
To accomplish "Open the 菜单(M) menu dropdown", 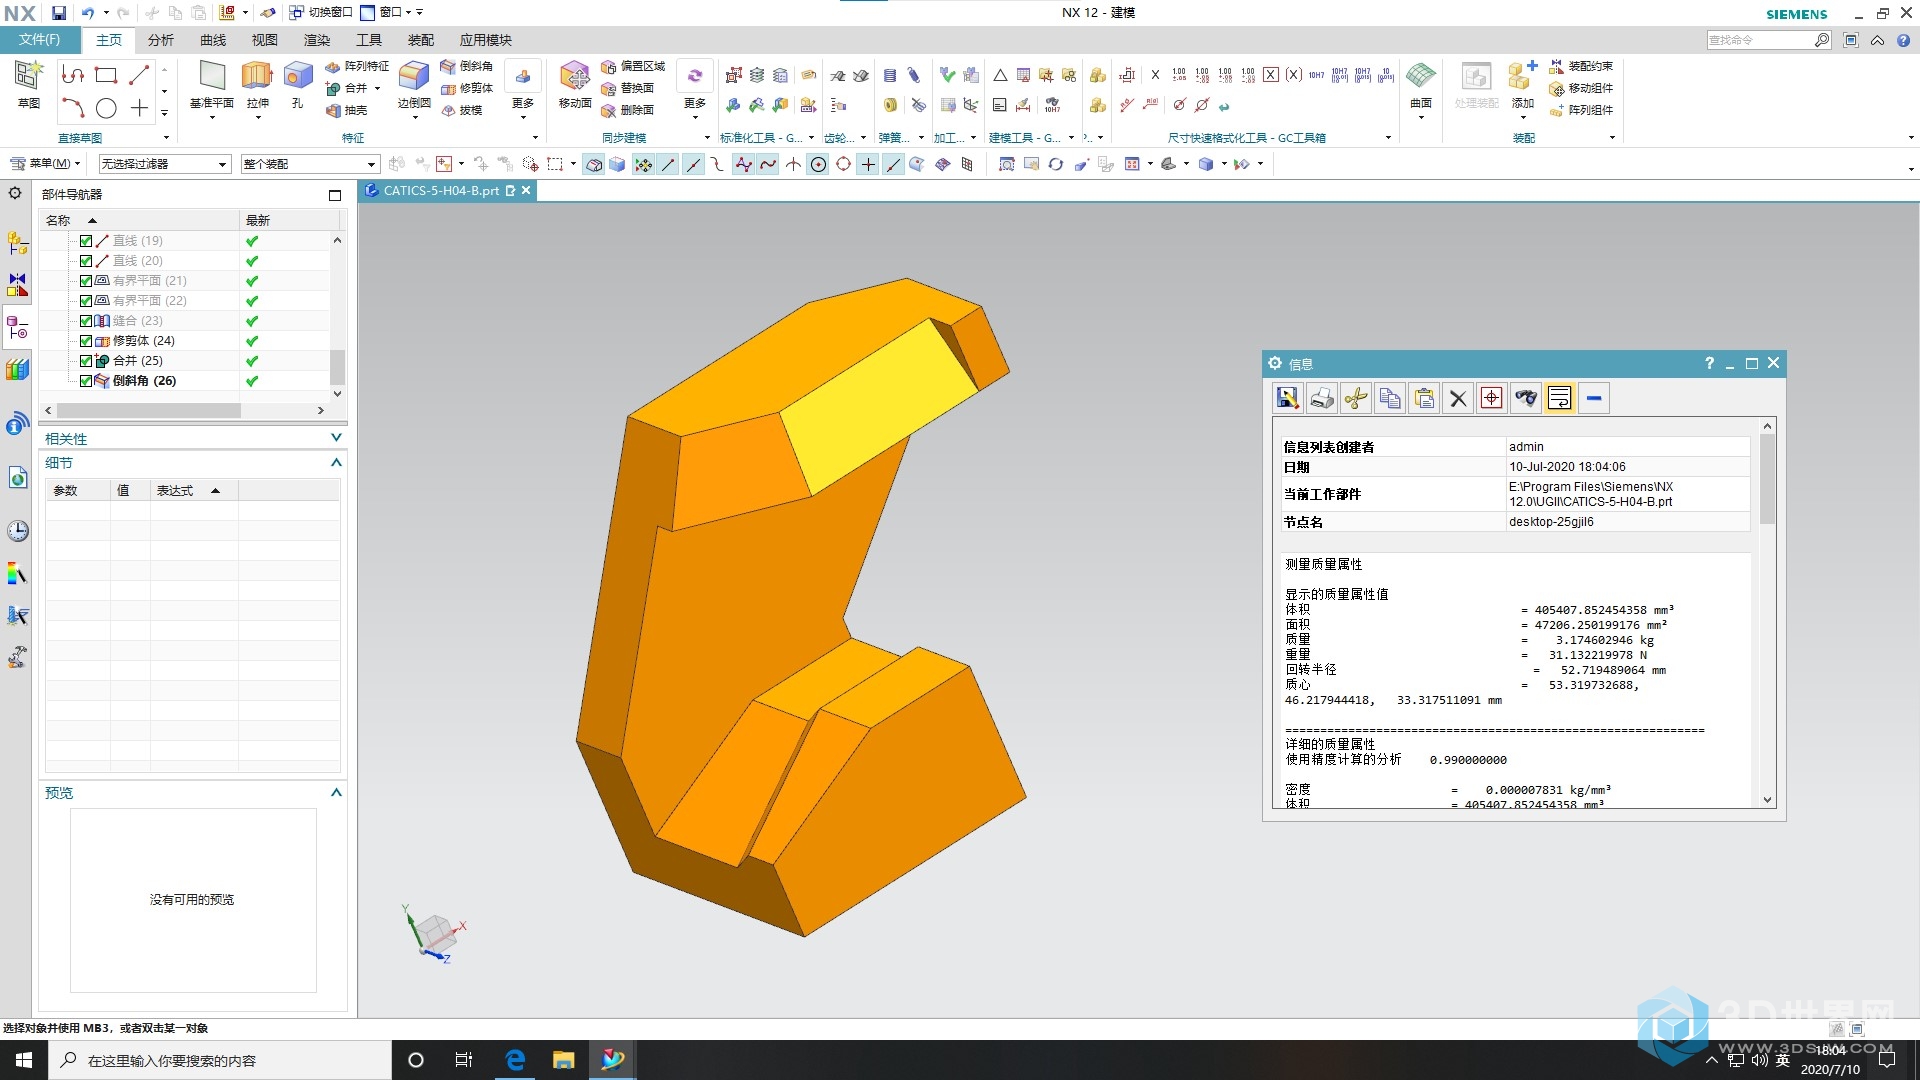I will [x=45, y=164].
